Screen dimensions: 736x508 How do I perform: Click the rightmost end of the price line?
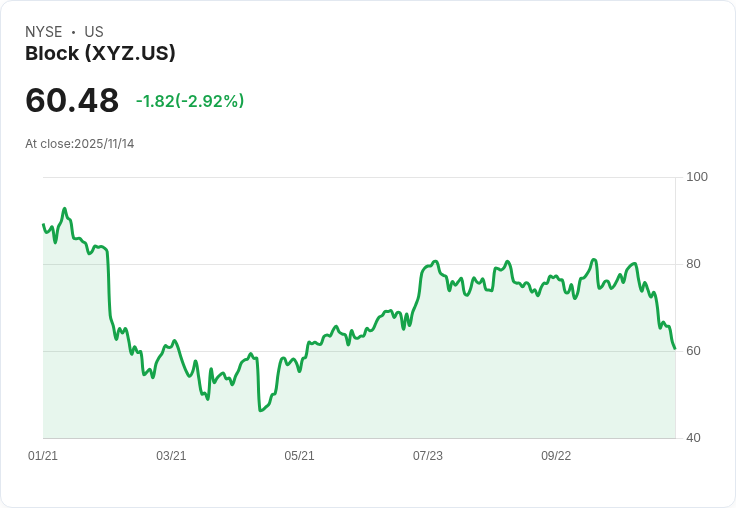click(x=675, y=348)
